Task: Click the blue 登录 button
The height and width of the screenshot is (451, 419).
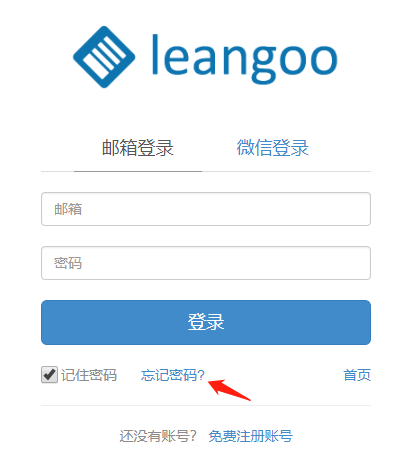Action: [x=206, y=322]
